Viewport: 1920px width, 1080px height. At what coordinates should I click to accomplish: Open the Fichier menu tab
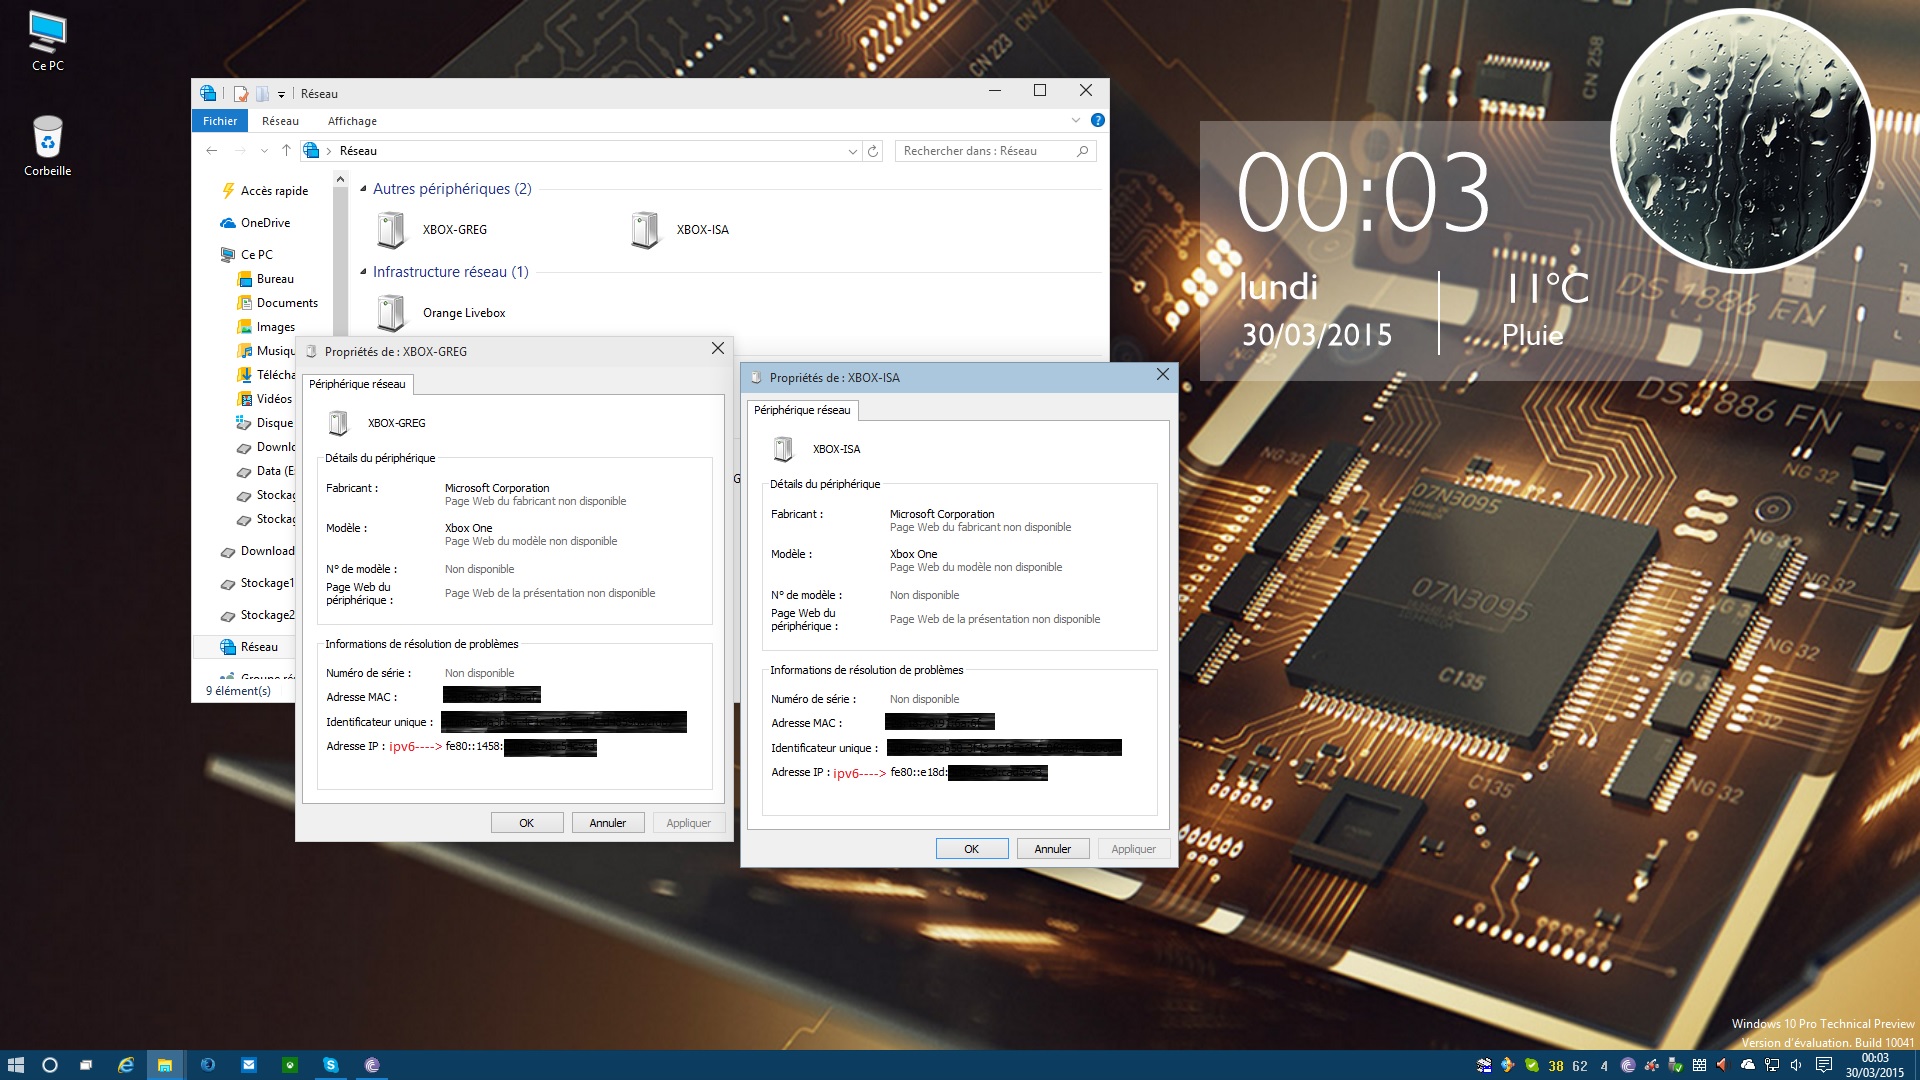click(x=220, y=121)
